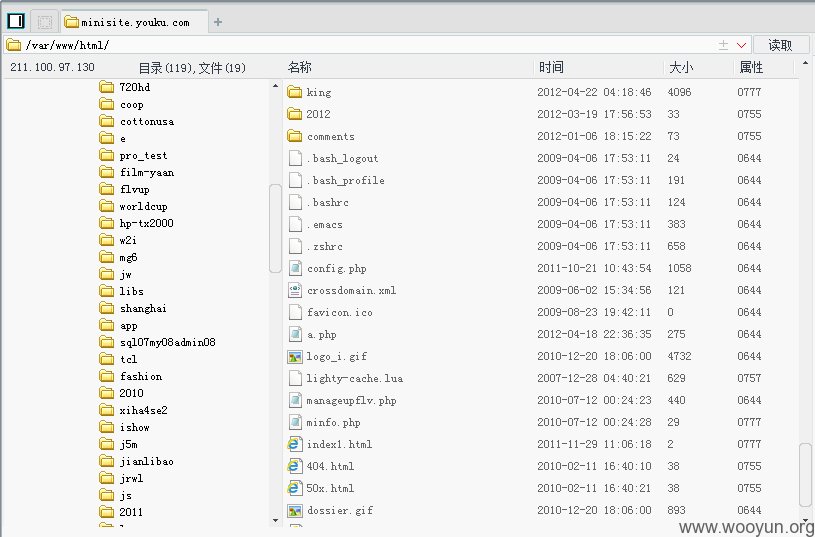The image size is (815, 537).
Task: Select the sql07my08admin08 folder
Action: [157, 342]
